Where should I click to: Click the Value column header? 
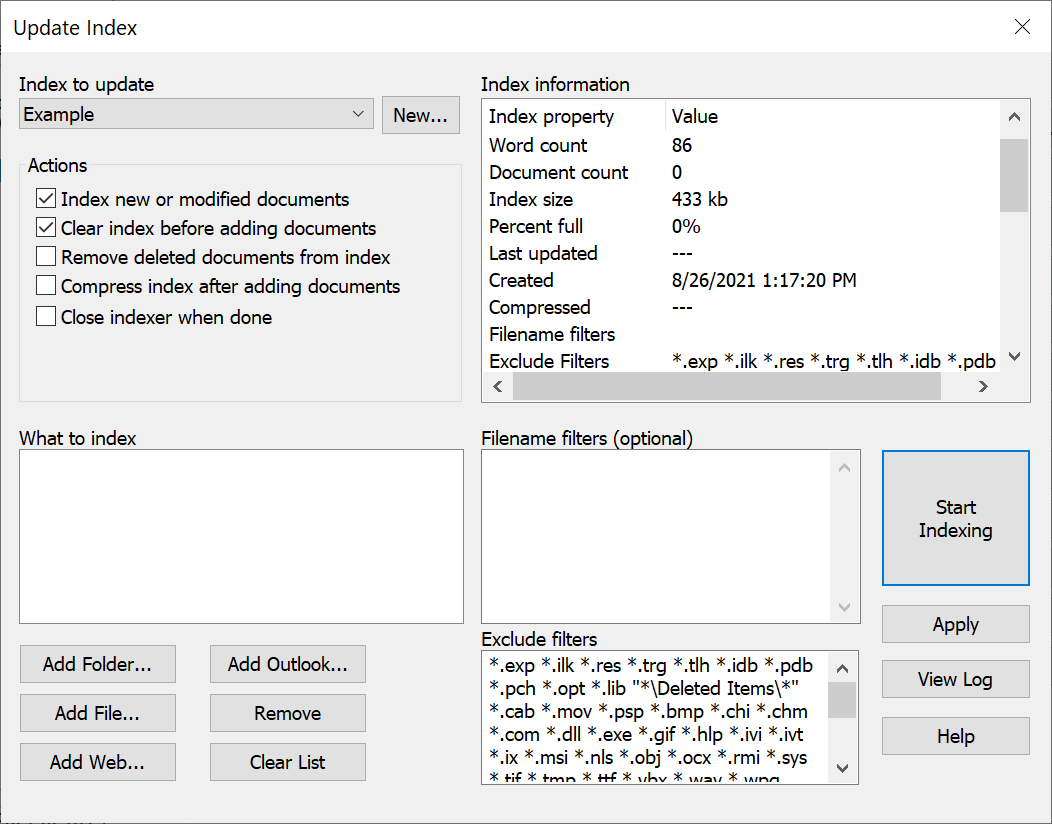pyautogui.click(x=833, y=117)
